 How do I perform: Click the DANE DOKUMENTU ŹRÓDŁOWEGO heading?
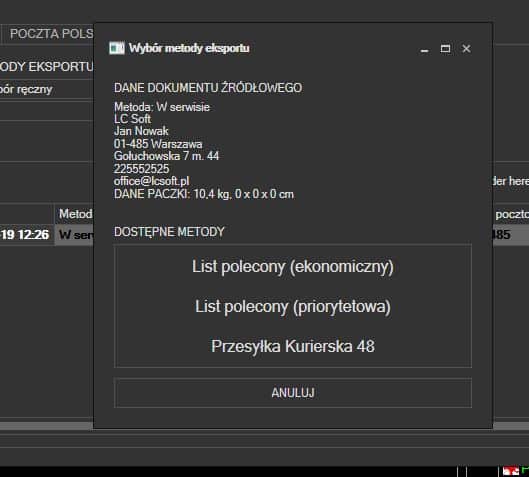(208, 88)
